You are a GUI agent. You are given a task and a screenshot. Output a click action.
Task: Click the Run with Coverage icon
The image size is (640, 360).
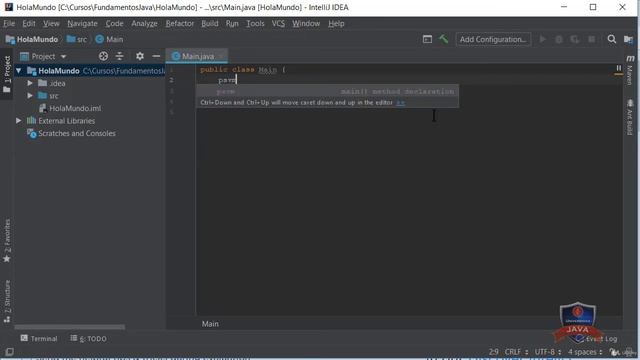(x=575, y=39)
